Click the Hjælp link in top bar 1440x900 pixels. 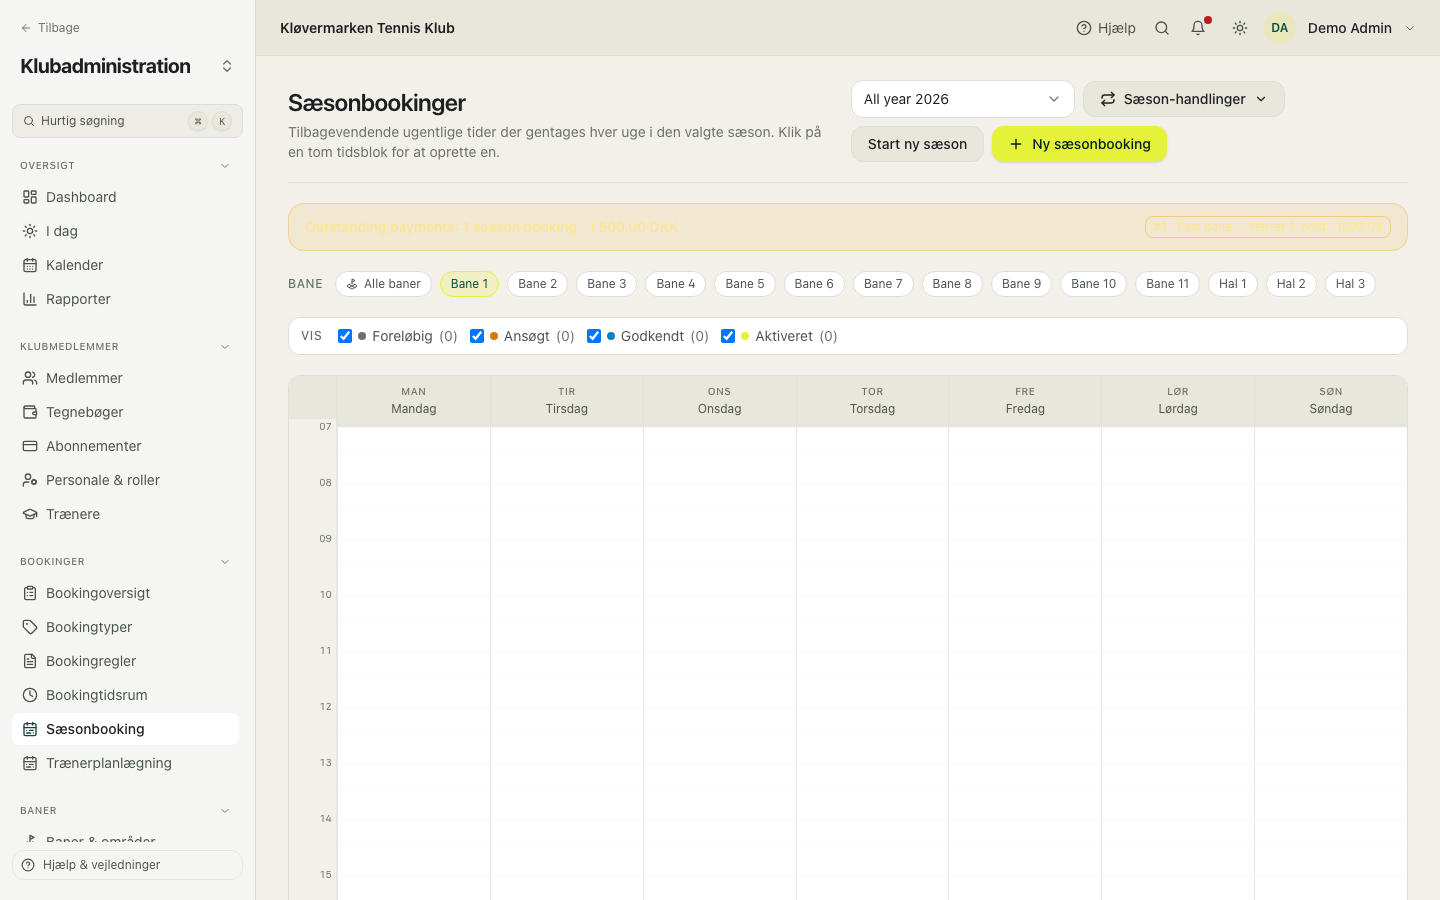tap(1106, 28)
